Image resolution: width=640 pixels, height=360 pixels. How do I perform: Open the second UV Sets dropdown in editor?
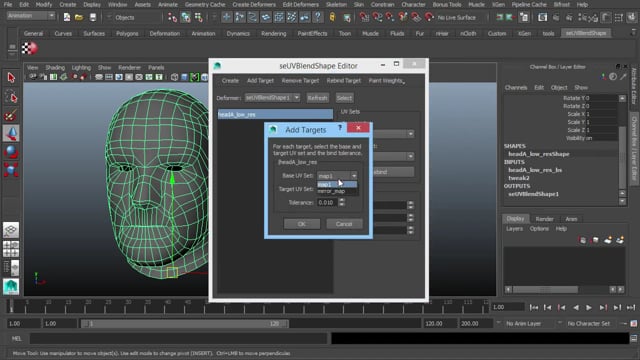pyautogui.click(x=394, y=156)
